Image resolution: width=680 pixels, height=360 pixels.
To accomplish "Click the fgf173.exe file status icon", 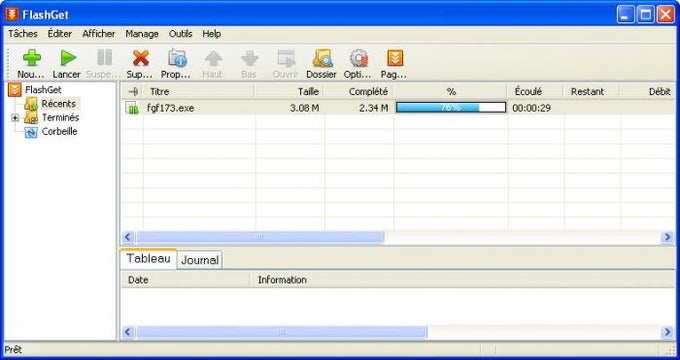I will point(132,108).
